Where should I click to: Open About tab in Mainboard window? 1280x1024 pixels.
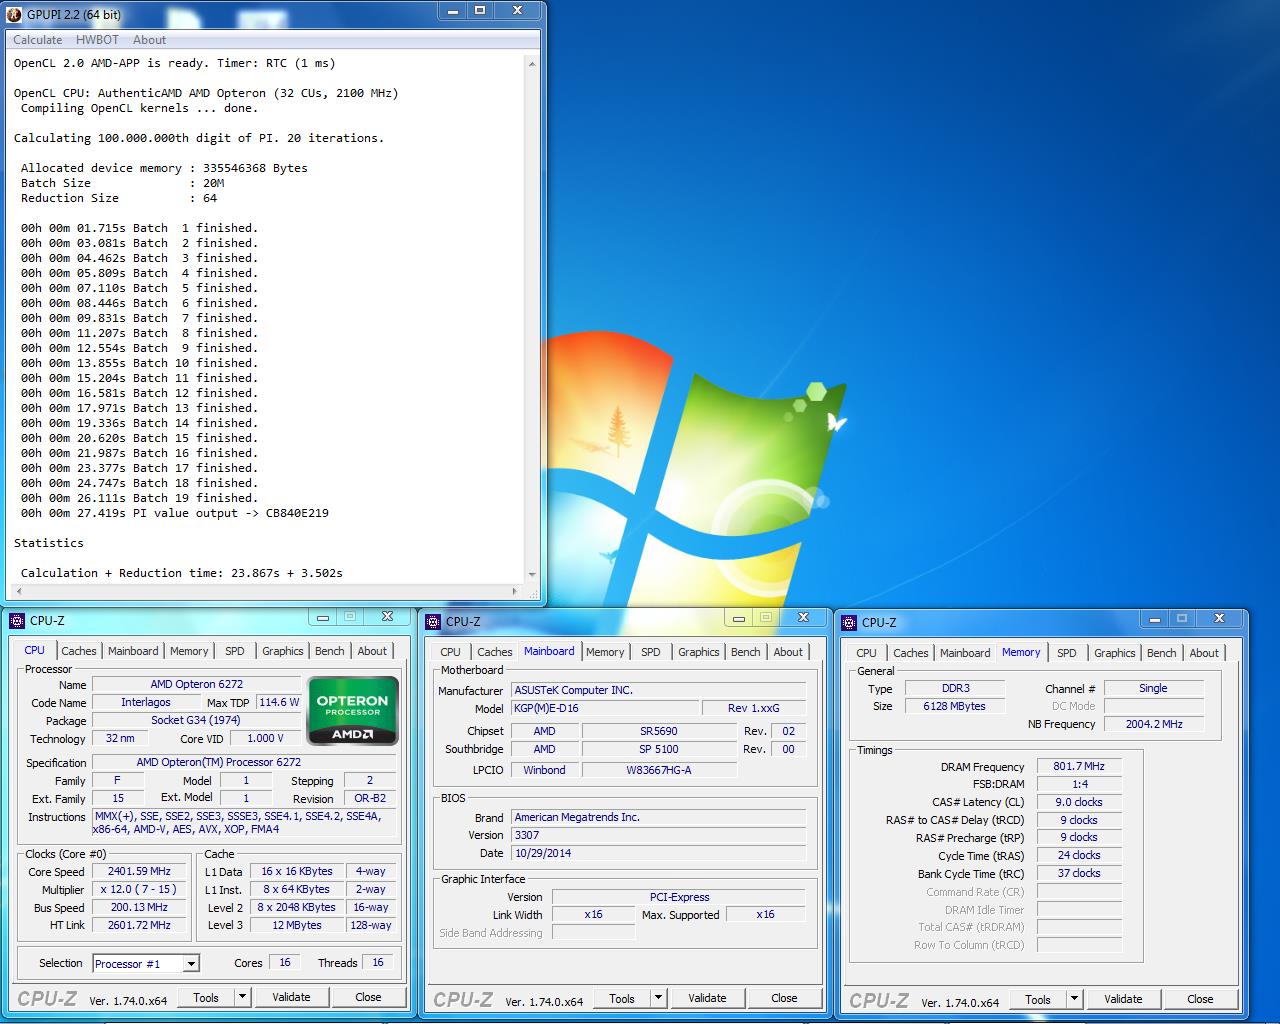(x=788, y=652)
